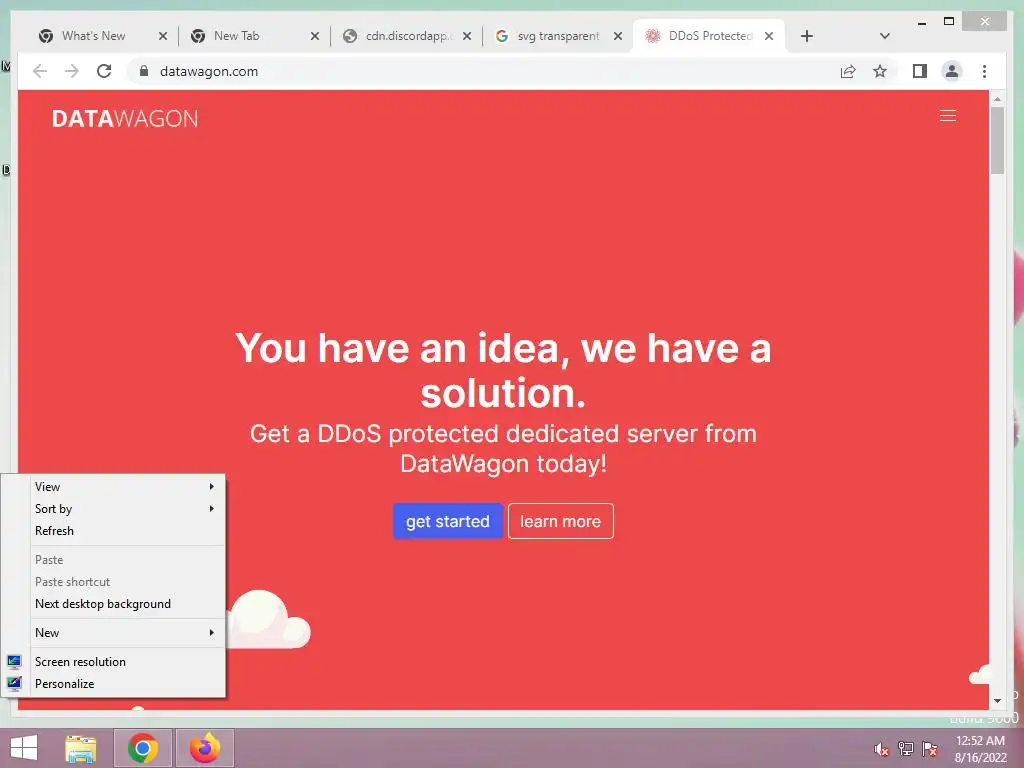Close the What's New tab

click(x=163, y=36)
